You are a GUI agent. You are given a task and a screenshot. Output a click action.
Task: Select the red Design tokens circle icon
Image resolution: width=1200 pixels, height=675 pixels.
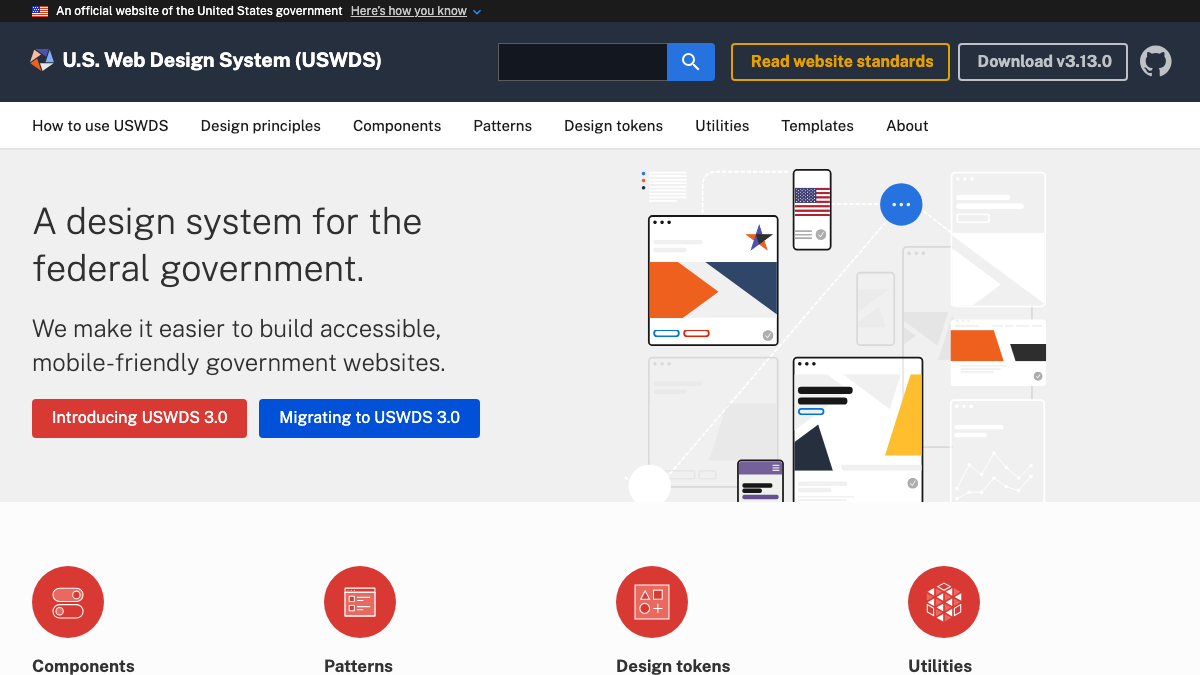(x=652, y=602)
